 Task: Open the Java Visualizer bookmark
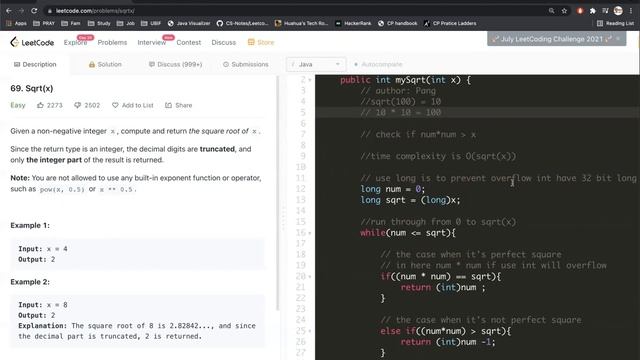pyautogui.click(x=189, y=23)
